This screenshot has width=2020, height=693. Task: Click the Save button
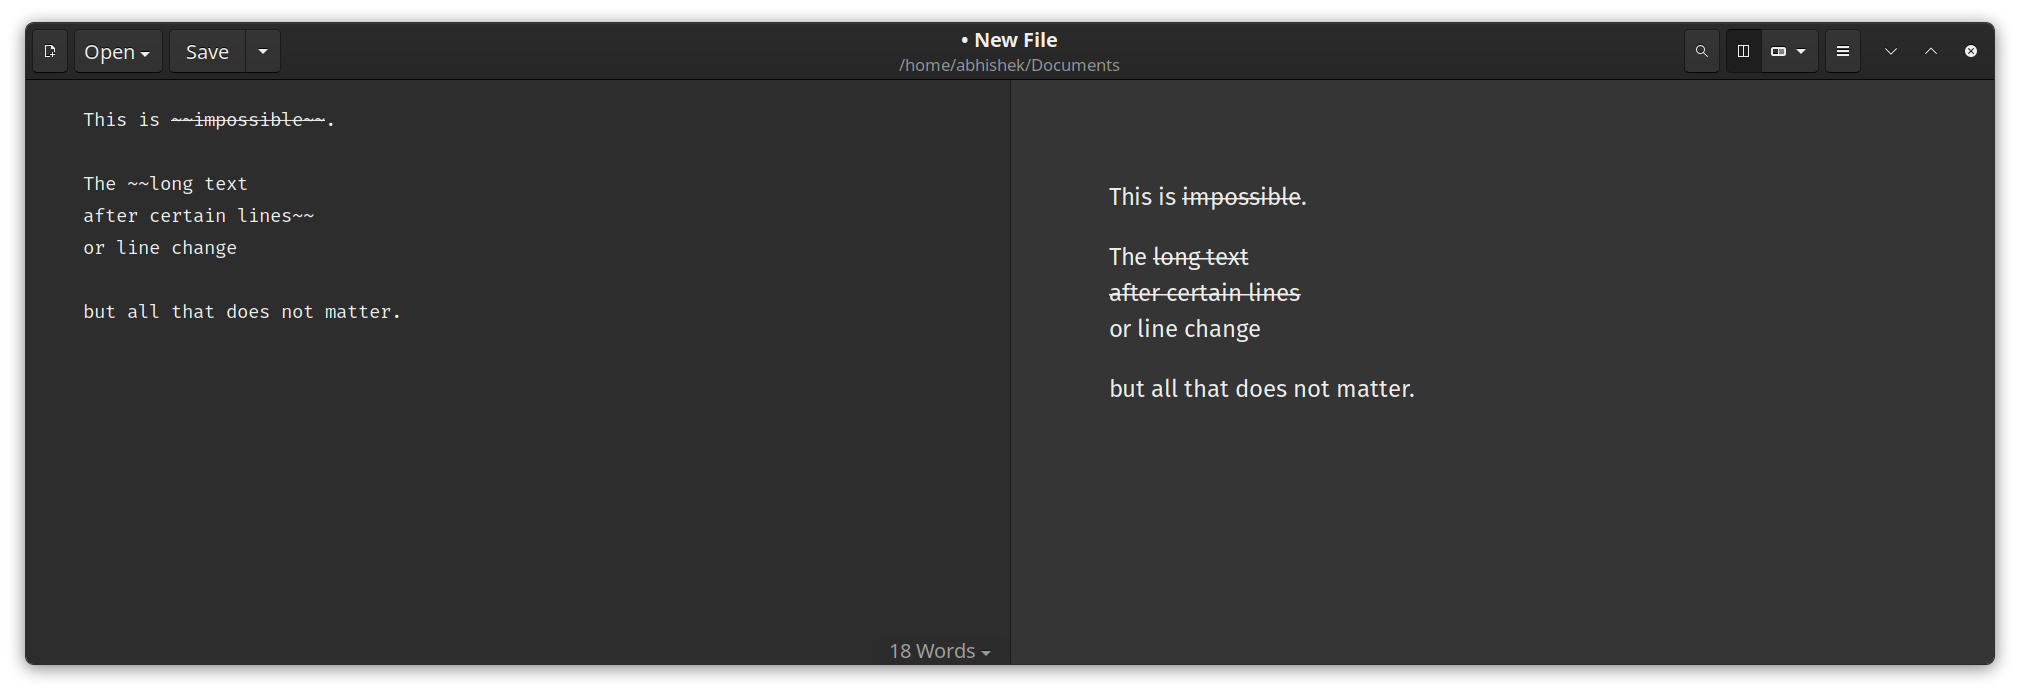coord(206,51)
